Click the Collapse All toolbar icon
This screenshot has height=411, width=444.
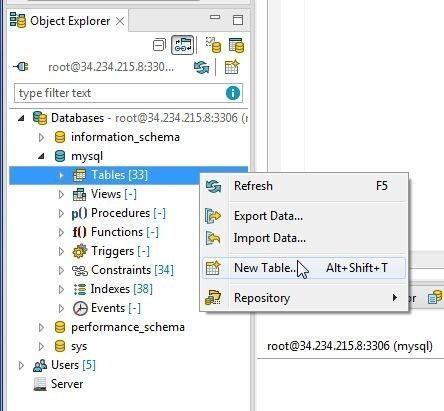pos(159,45)
